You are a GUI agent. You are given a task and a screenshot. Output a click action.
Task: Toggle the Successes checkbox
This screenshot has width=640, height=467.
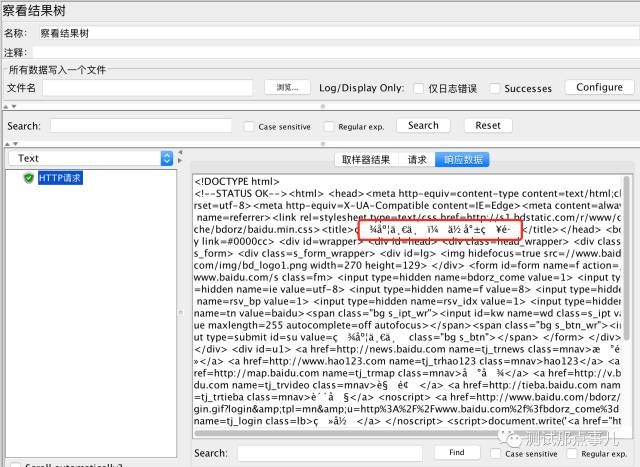pos(495,88)
